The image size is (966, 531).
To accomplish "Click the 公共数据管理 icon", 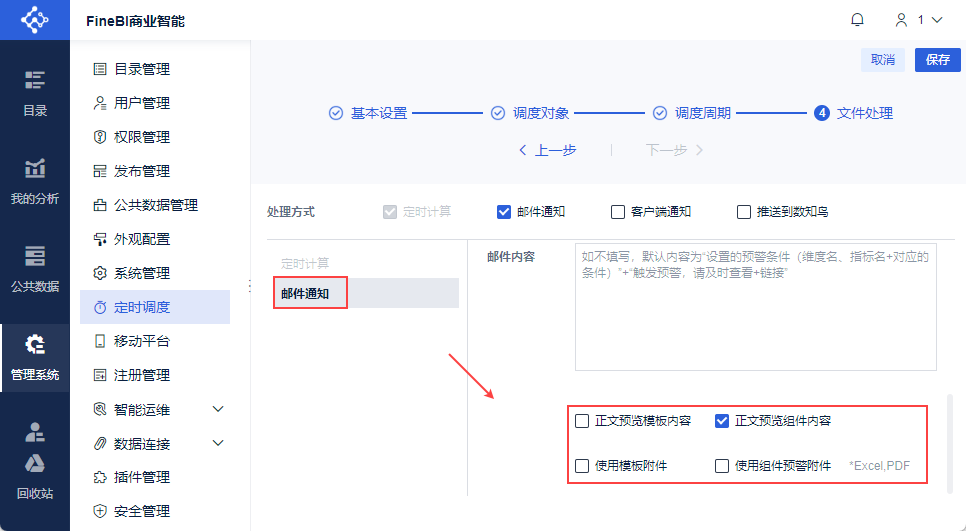I will [x=99, y=205].
